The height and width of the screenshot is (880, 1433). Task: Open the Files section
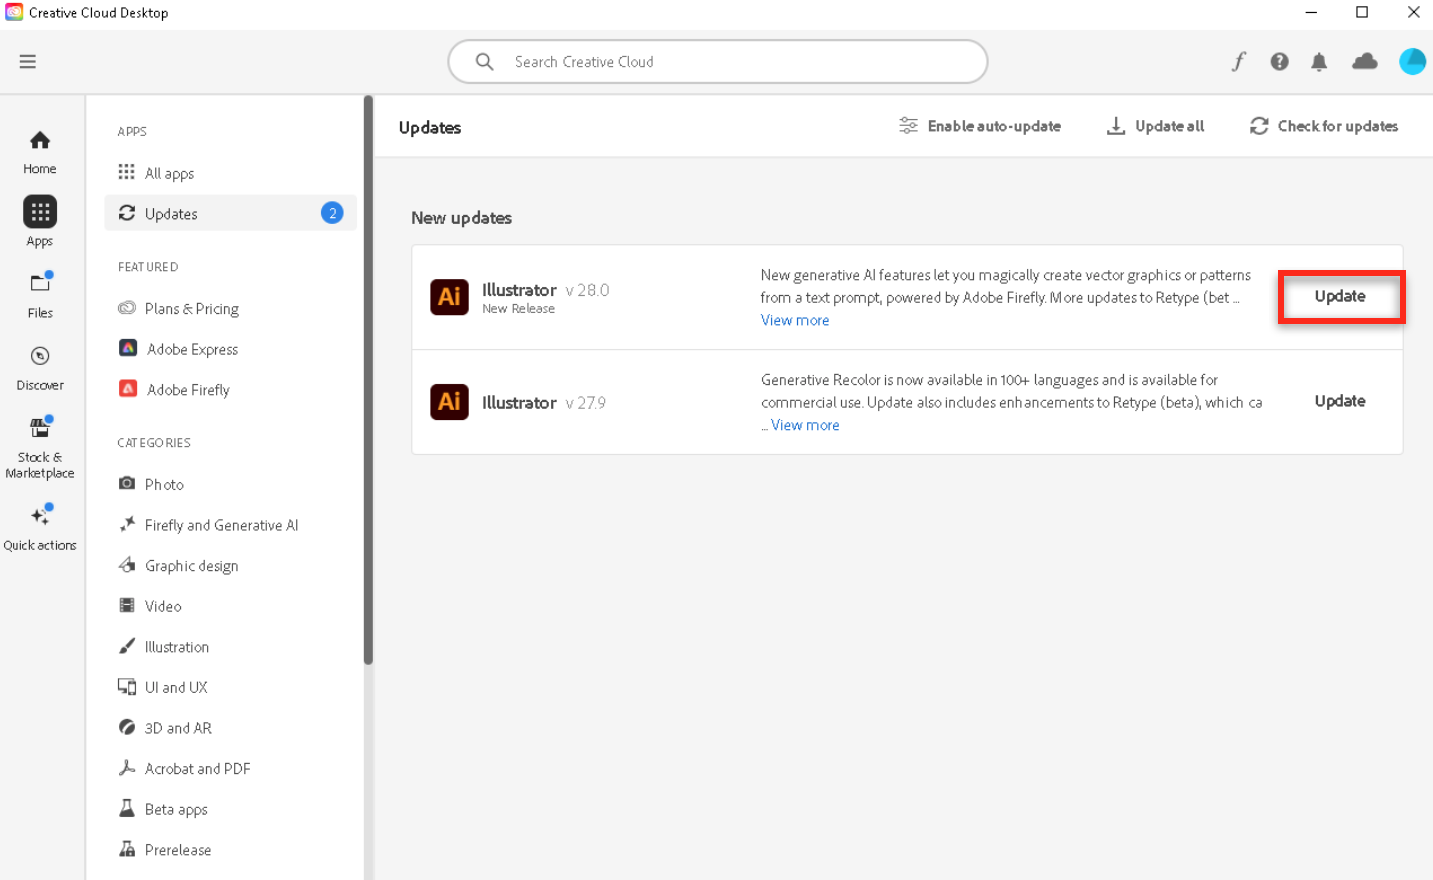(x=39, y=295)
